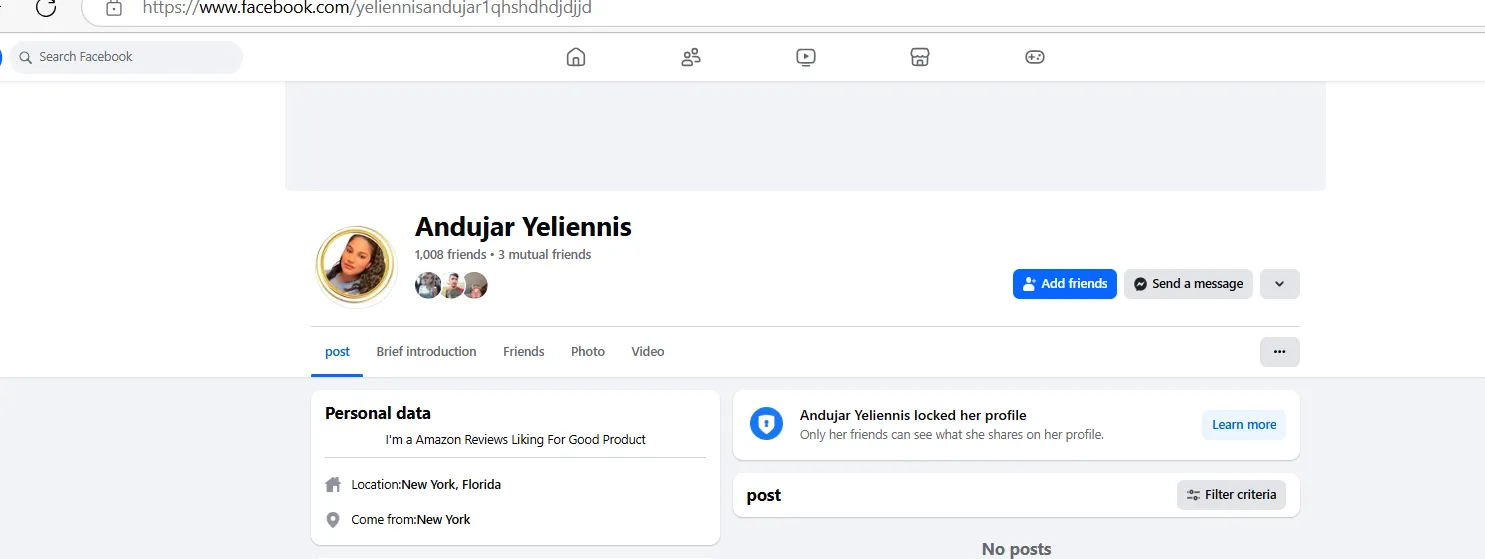Click the site info lock icon
This screenshot has height=559, width=1485.
point(114,8)
